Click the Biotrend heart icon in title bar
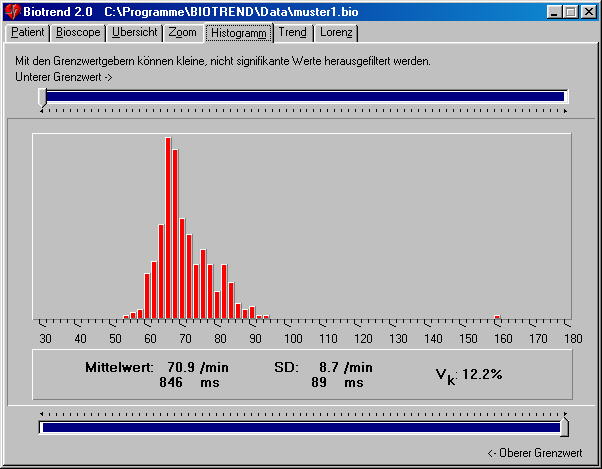Screen dimensions: 602x469 [x=11, y=11]
